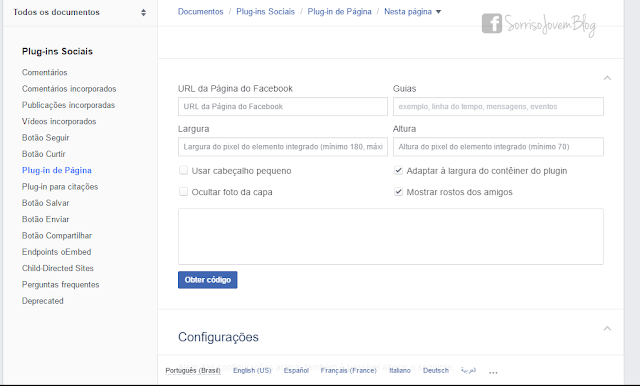Go to Botão Curtir sidebar item
Viewport: 640px width, 386px height.
44,154
